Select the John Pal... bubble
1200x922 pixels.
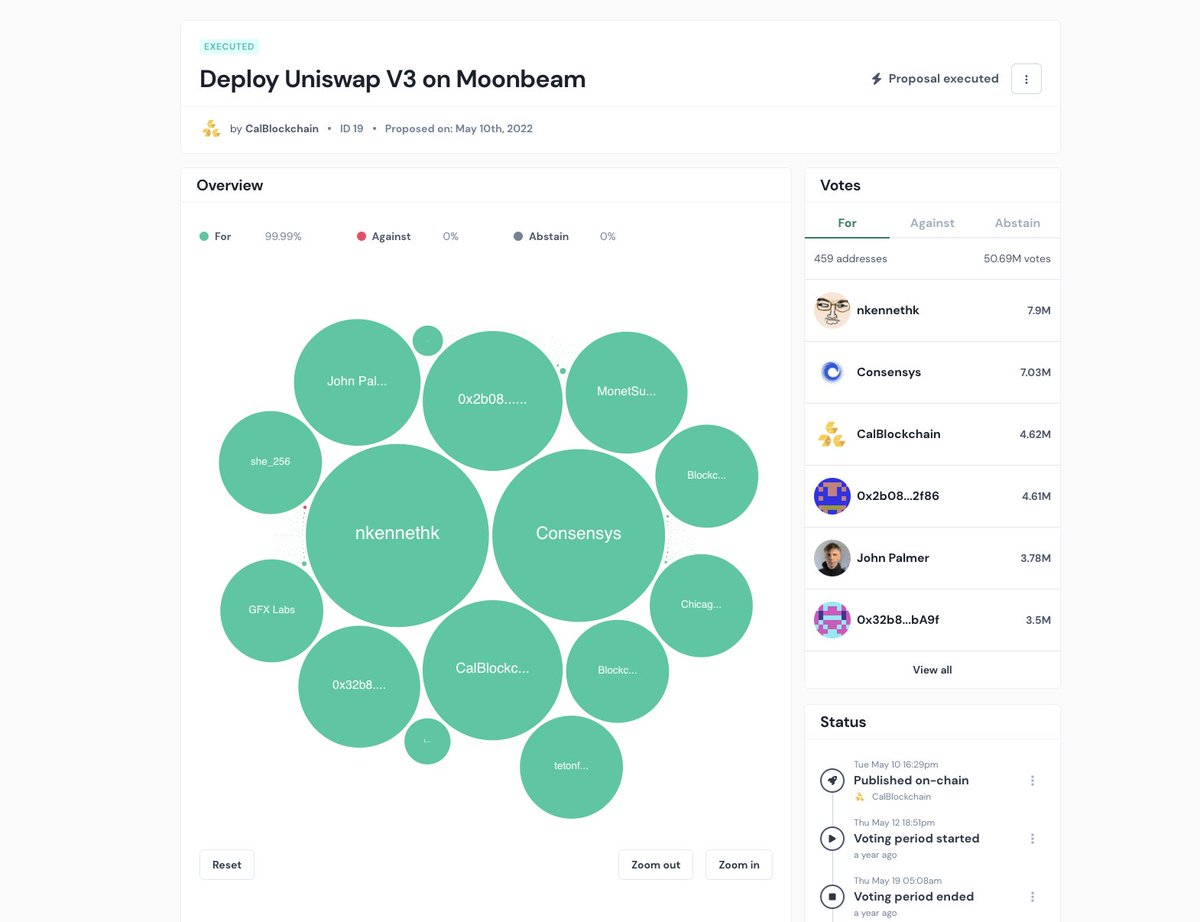pyautogui.click(x=357, y=382)
